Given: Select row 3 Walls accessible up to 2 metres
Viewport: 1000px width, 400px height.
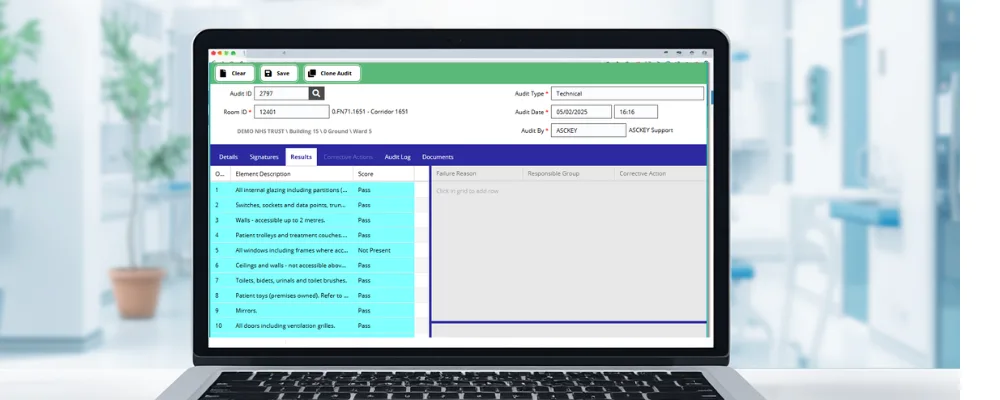Looking at the screenshot, I should pyautogui.click(x=312, y=220).
